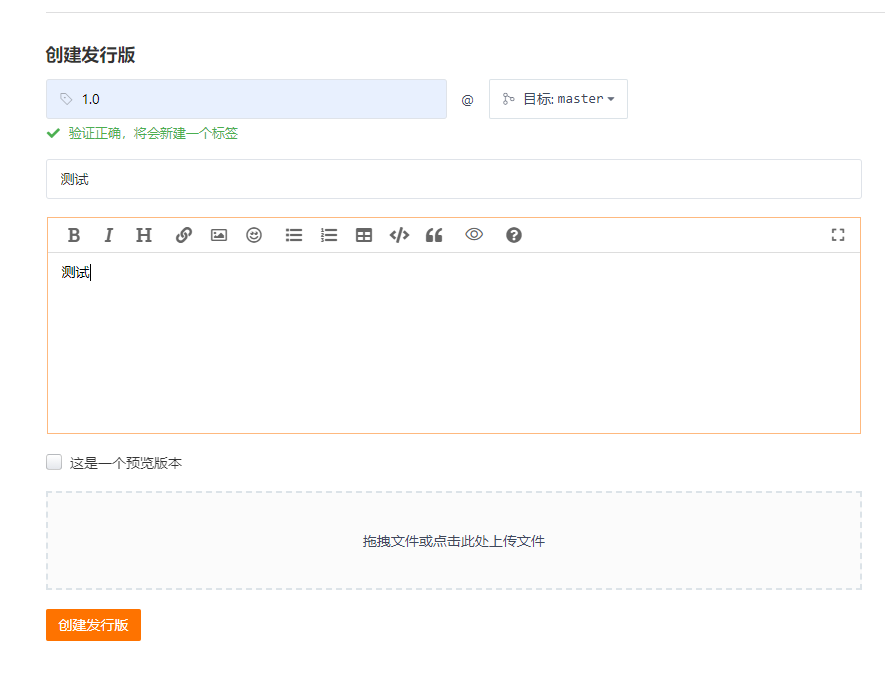Click the file upload drop zone

(454, 541)
